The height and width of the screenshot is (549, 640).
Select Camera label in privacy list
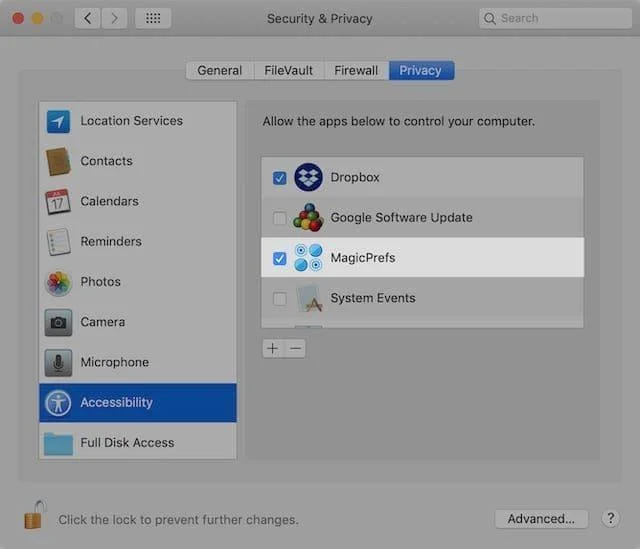(103, 322)
